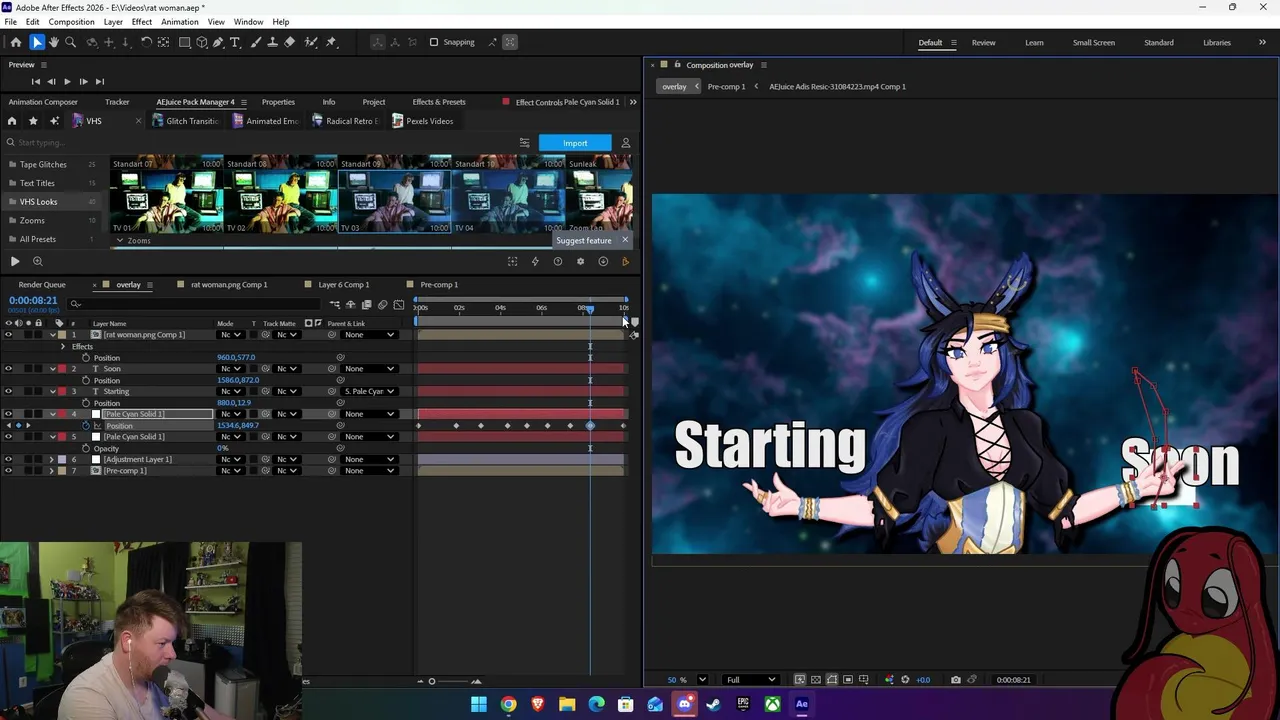The height and width of the screenshot is (720, 1280).
Task: Click the AEJuice settings gear icon
Action: (x=581, y=261)
